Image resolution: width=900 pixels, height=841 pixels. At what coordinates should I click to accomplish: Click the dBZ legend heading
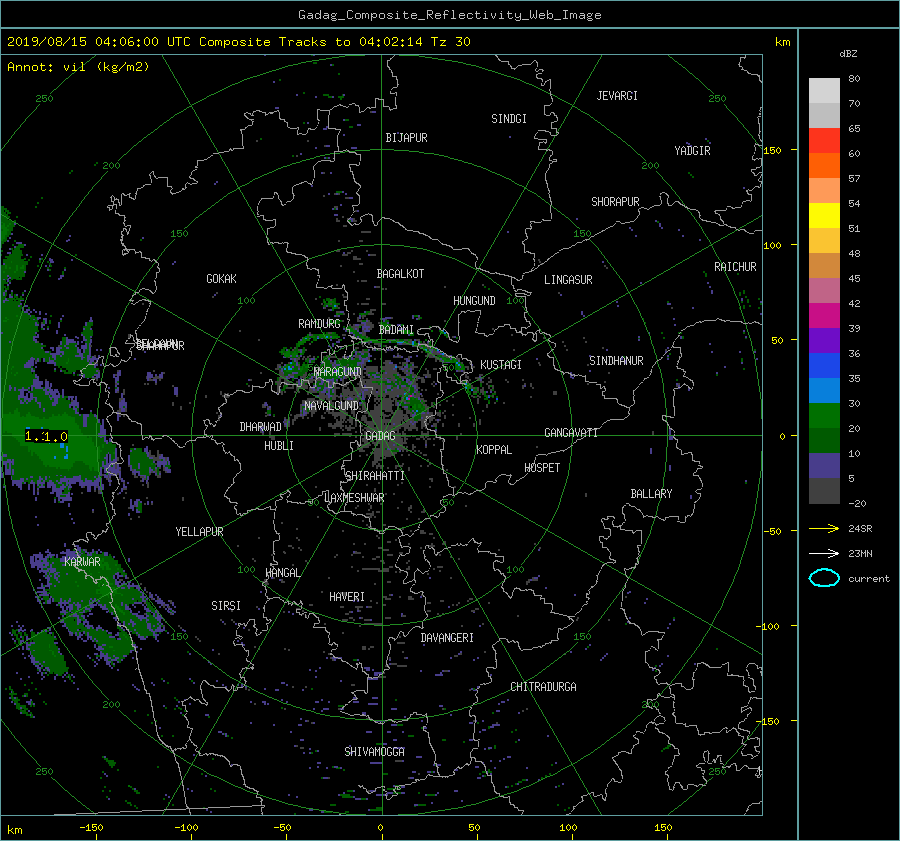(x=848, y=54)
